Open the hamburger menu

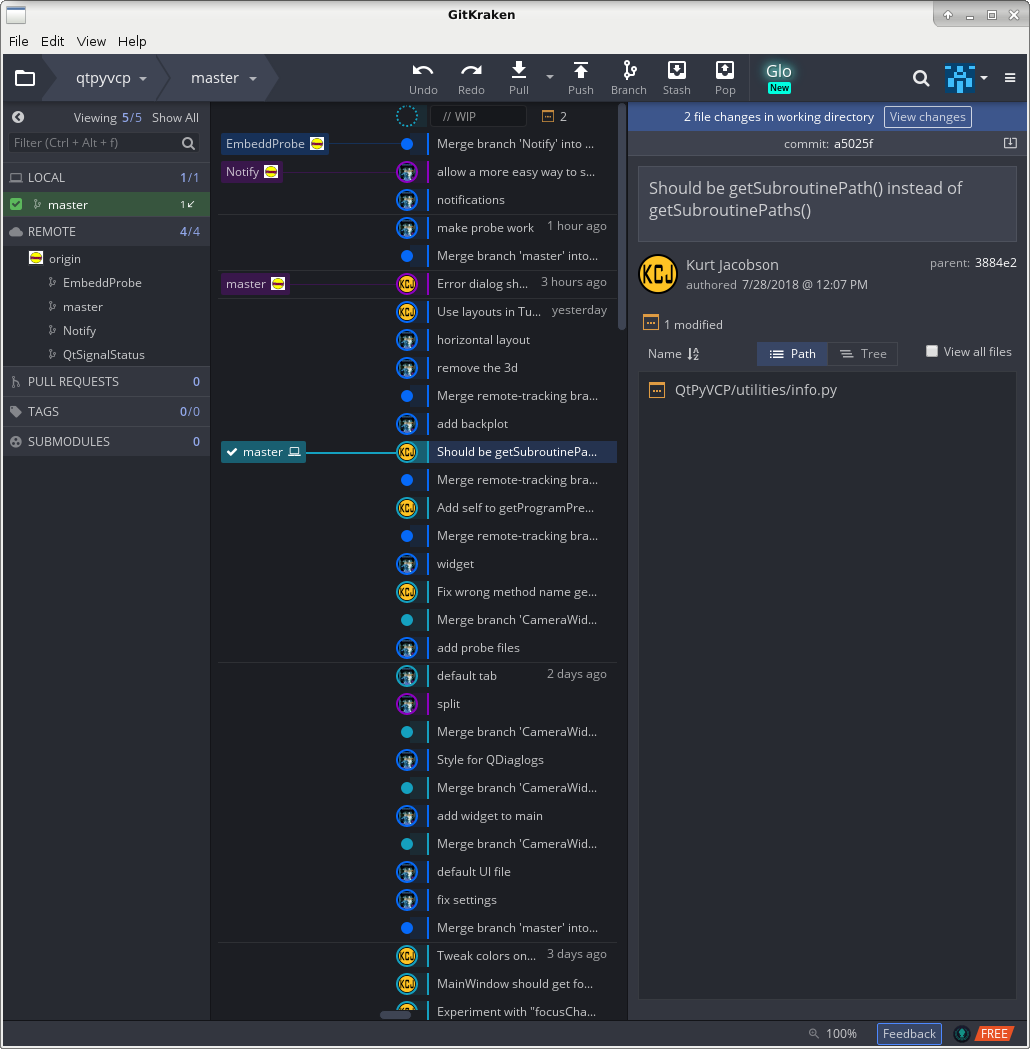coord(1010,78)
